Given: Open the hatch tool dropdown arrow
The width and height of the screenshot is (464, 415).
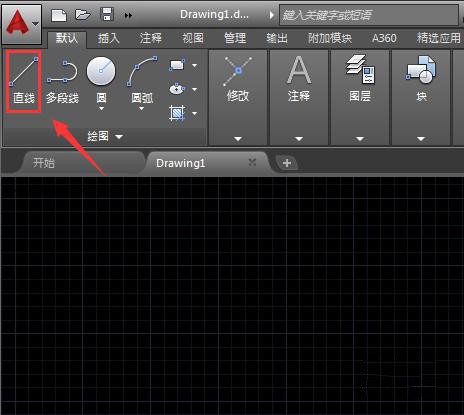Looking at the screenshot, I should pos(195,113).
